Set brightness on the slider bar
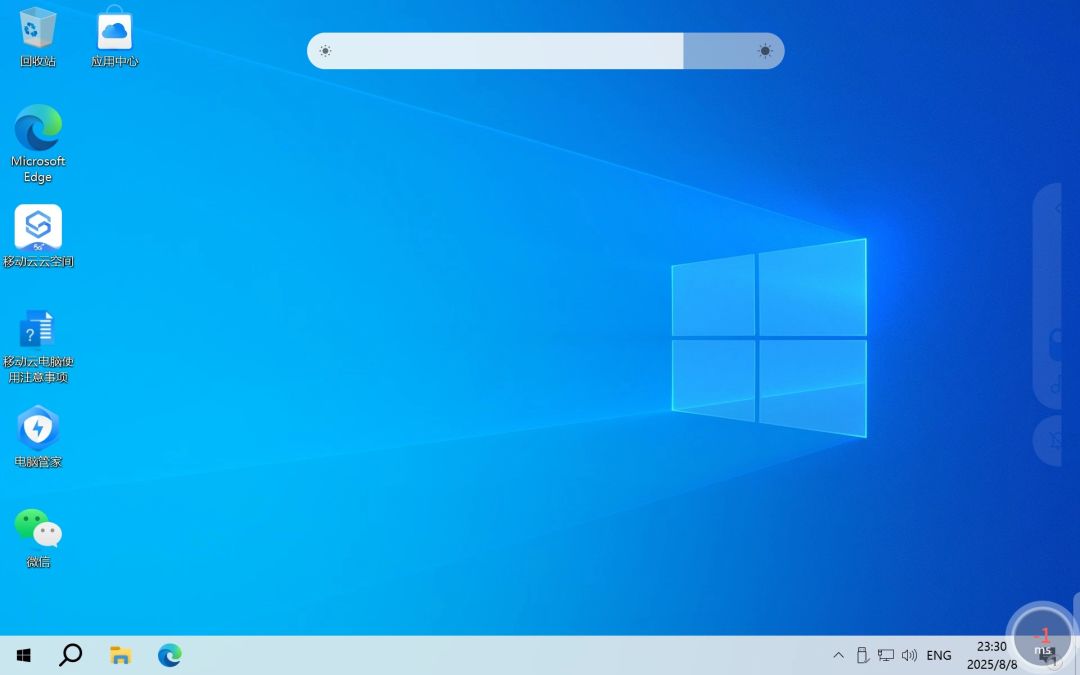The image size is (1080, 675). [x=546, y=51]
